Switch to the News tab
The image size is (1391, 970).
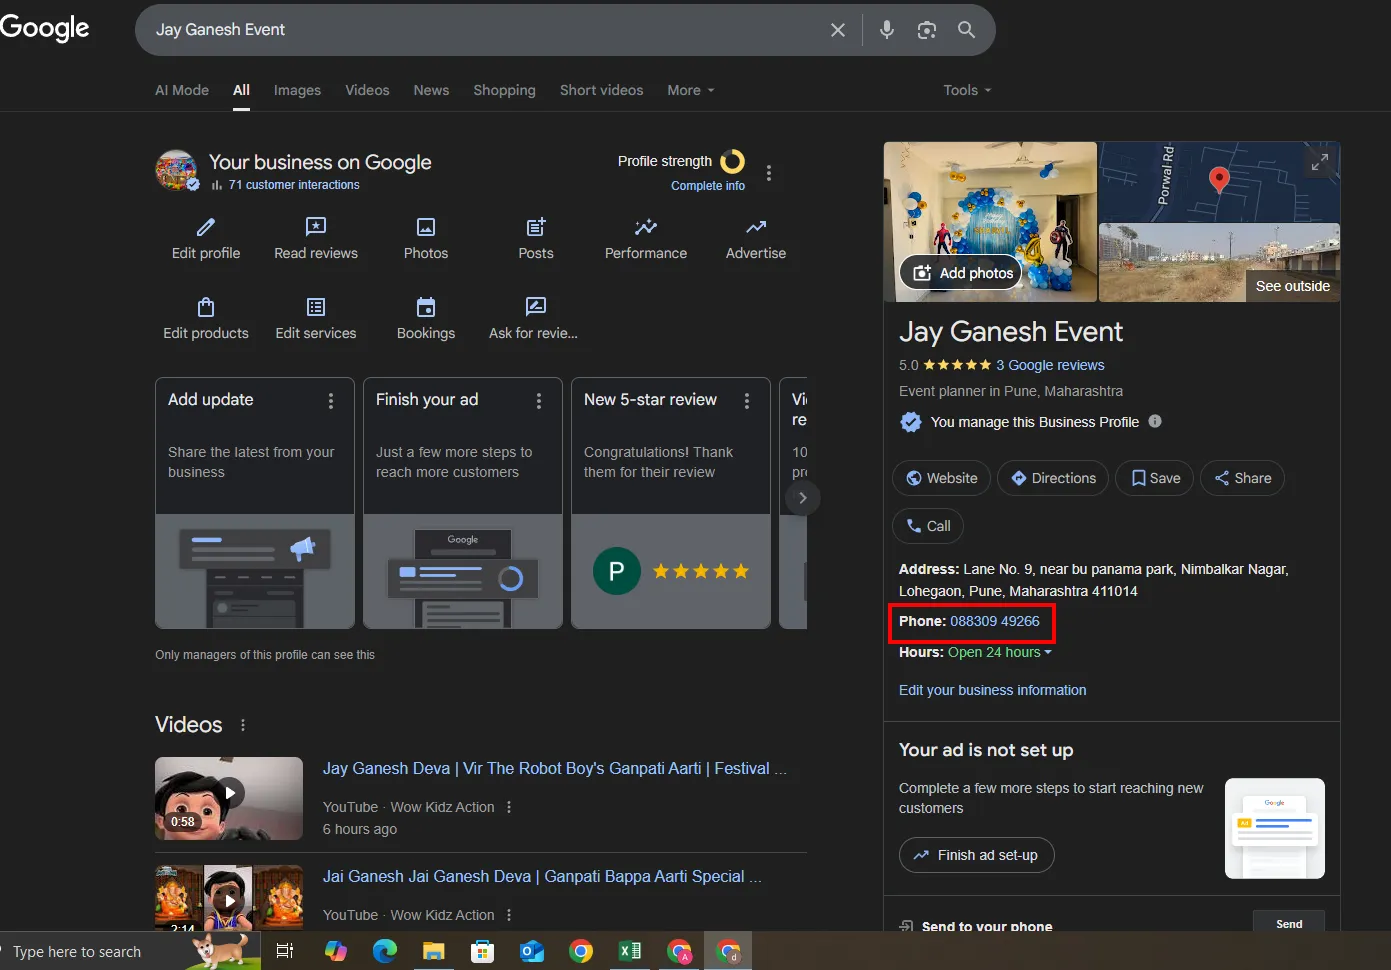point(431,90)
